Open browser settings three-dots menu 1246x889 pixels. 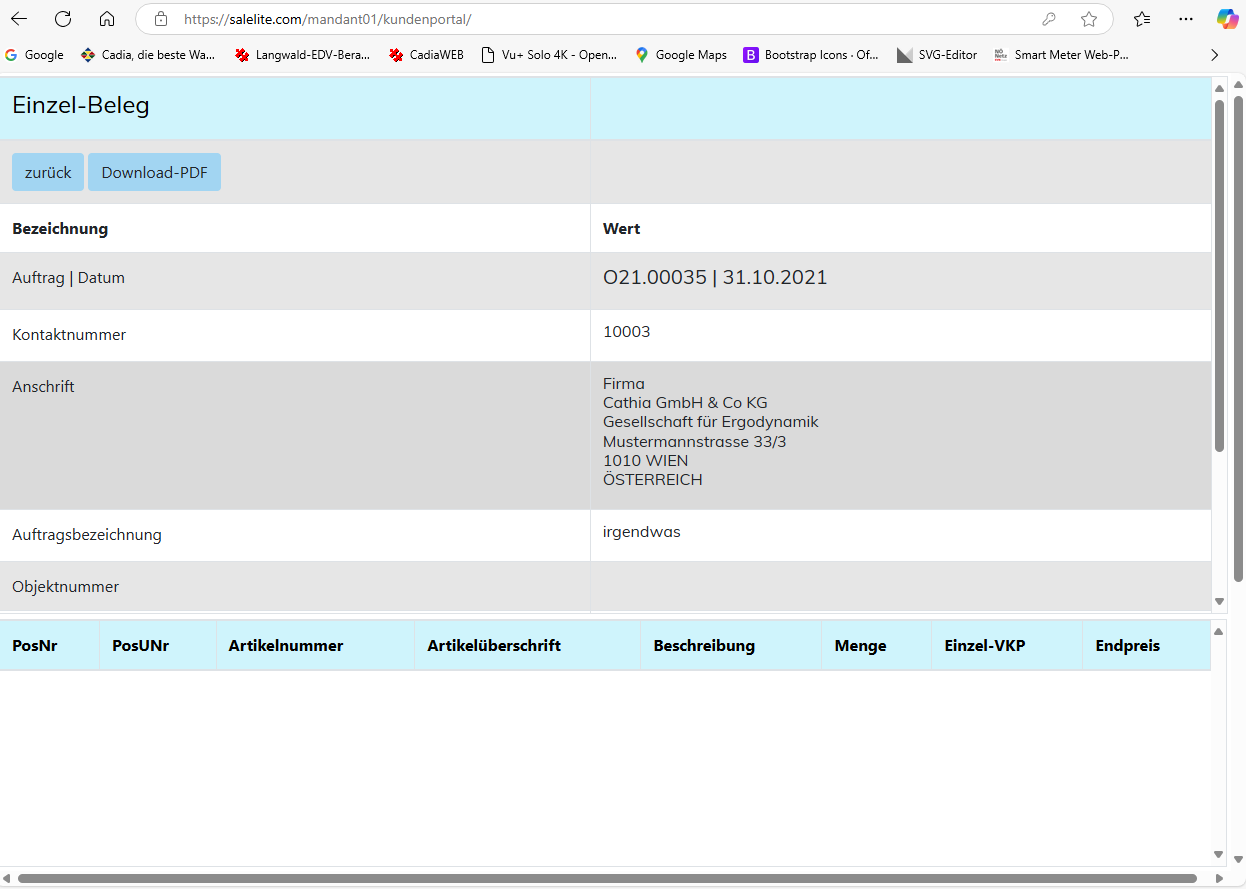(x=1186, y=19)
